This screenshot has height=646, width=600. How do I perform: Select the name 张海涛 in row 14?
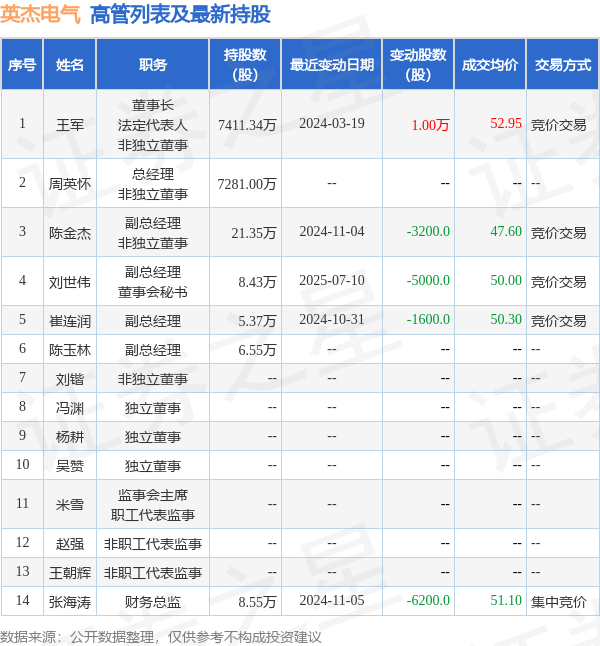pyautogui.click(x=70, y=602)
